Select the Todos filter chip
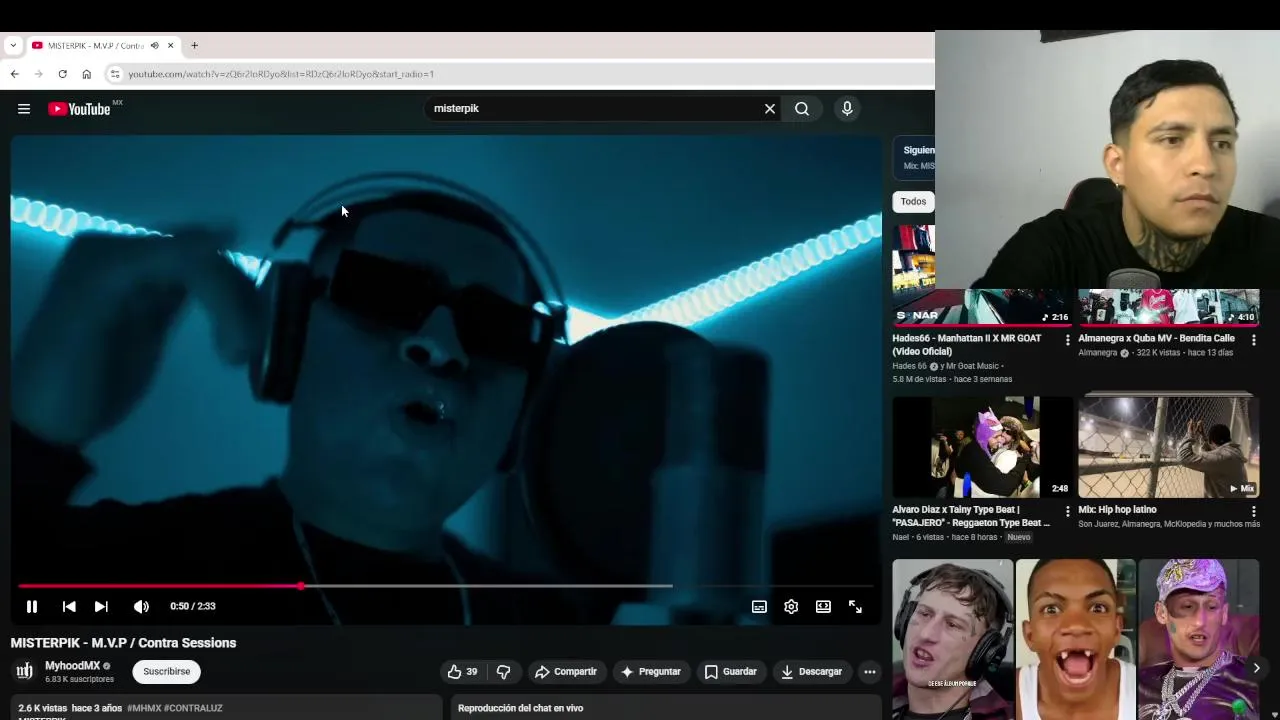1280x720 pixels. [x=913, y=202]
